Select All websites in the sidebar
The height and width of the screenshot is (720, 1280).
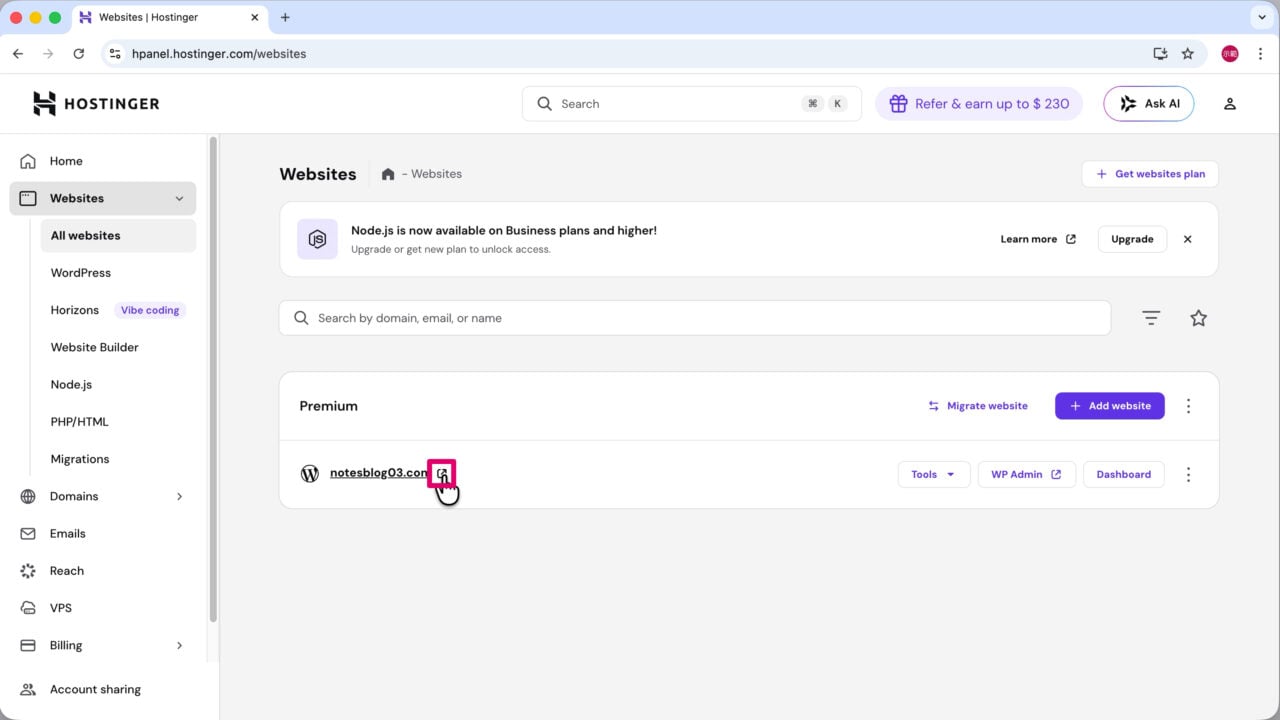[x=118, y=236]
